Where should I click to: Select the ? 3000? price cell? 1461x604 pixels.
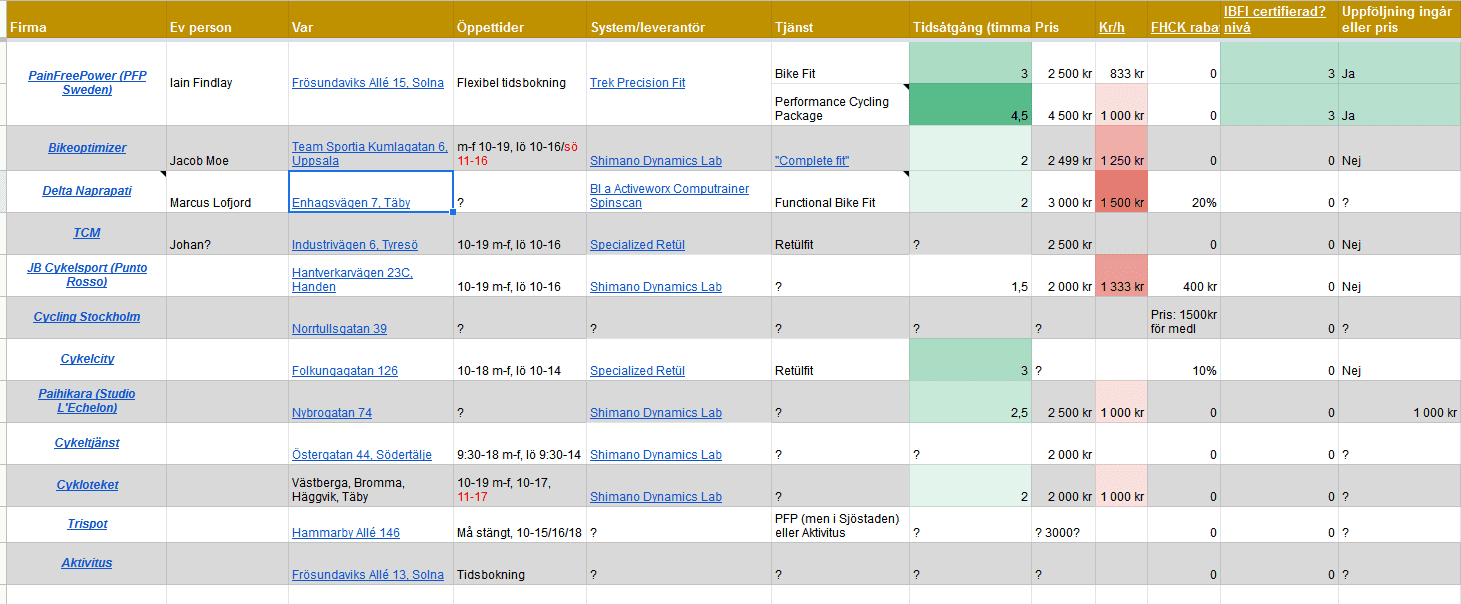click(1063, 524)
